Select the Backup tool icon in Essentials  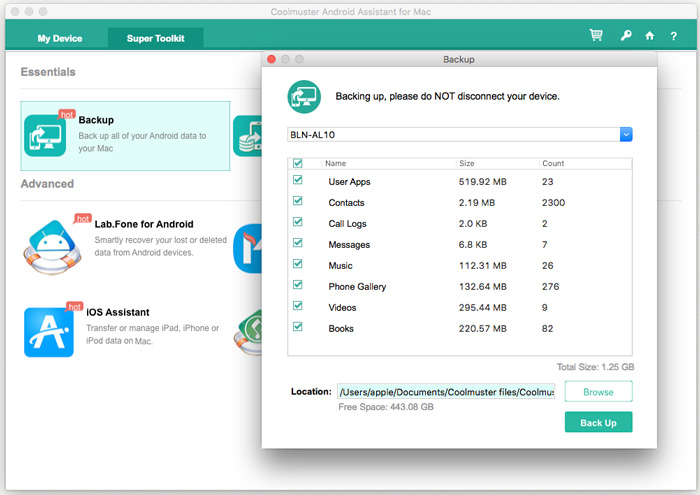point(45,135)
